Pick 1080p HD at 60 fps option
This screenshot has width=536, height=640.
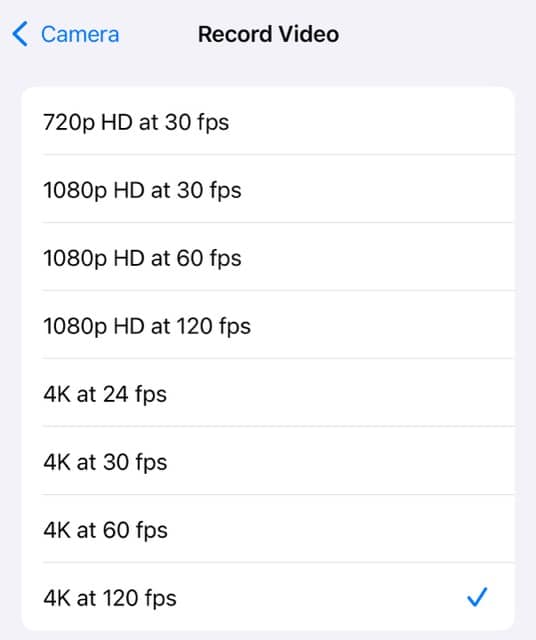pyautogui.click(x=268, y=257)
